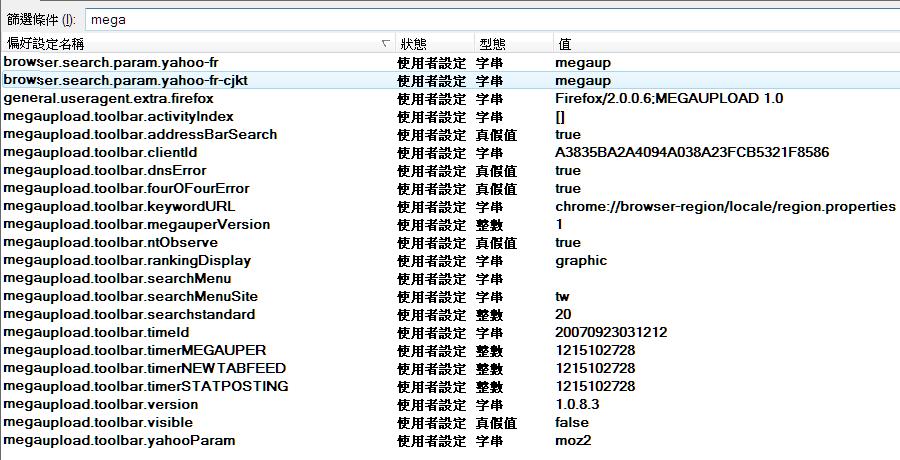
Task: Click the sort arrow in the name column header
Action: coord(386,44)
